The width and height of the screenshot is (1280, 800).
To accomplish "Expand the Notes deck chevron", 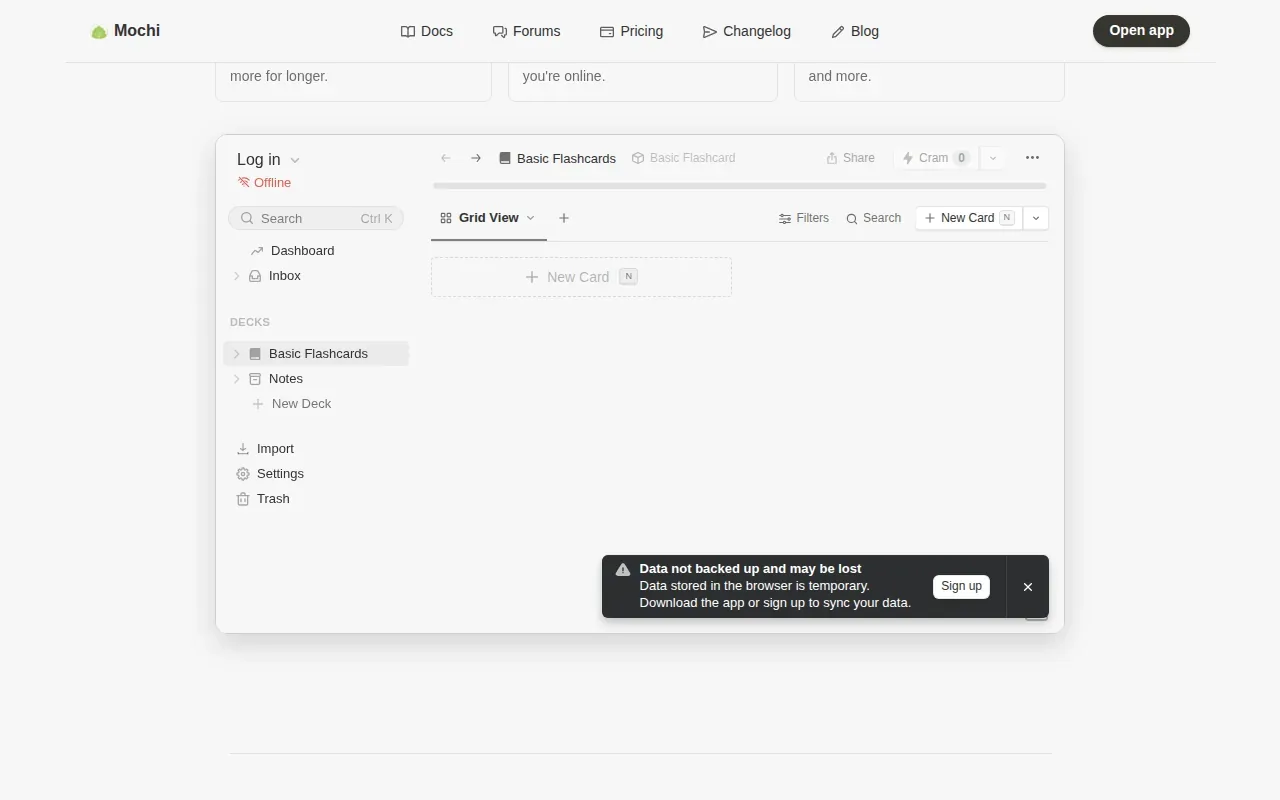I will click(x=237, y=379).
